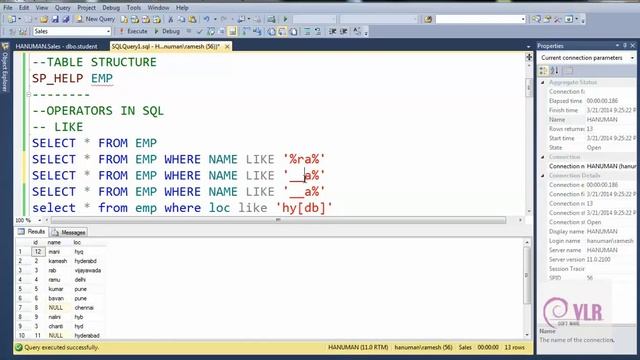This screenshot has height=360, width=640.
Task: Click the Cut scissors icon
Action: (x=171, y=19)
